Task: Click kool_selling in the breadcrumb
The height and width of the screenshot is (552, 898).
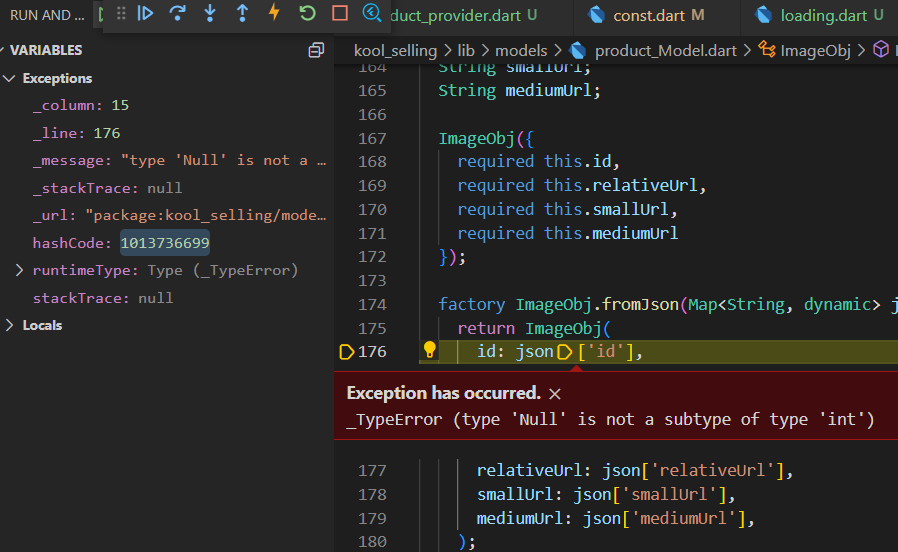Action: (395, 50)
